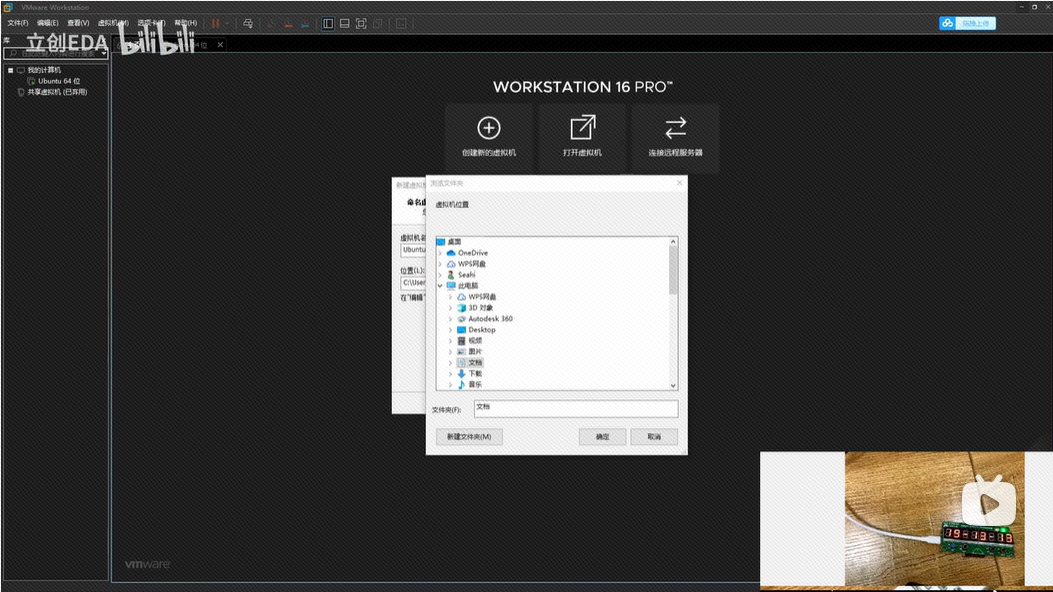Viewport: 1053px width, 592px height.
Task: Click the 位置(L) path field in wizard behind
Action: point(413,283)
